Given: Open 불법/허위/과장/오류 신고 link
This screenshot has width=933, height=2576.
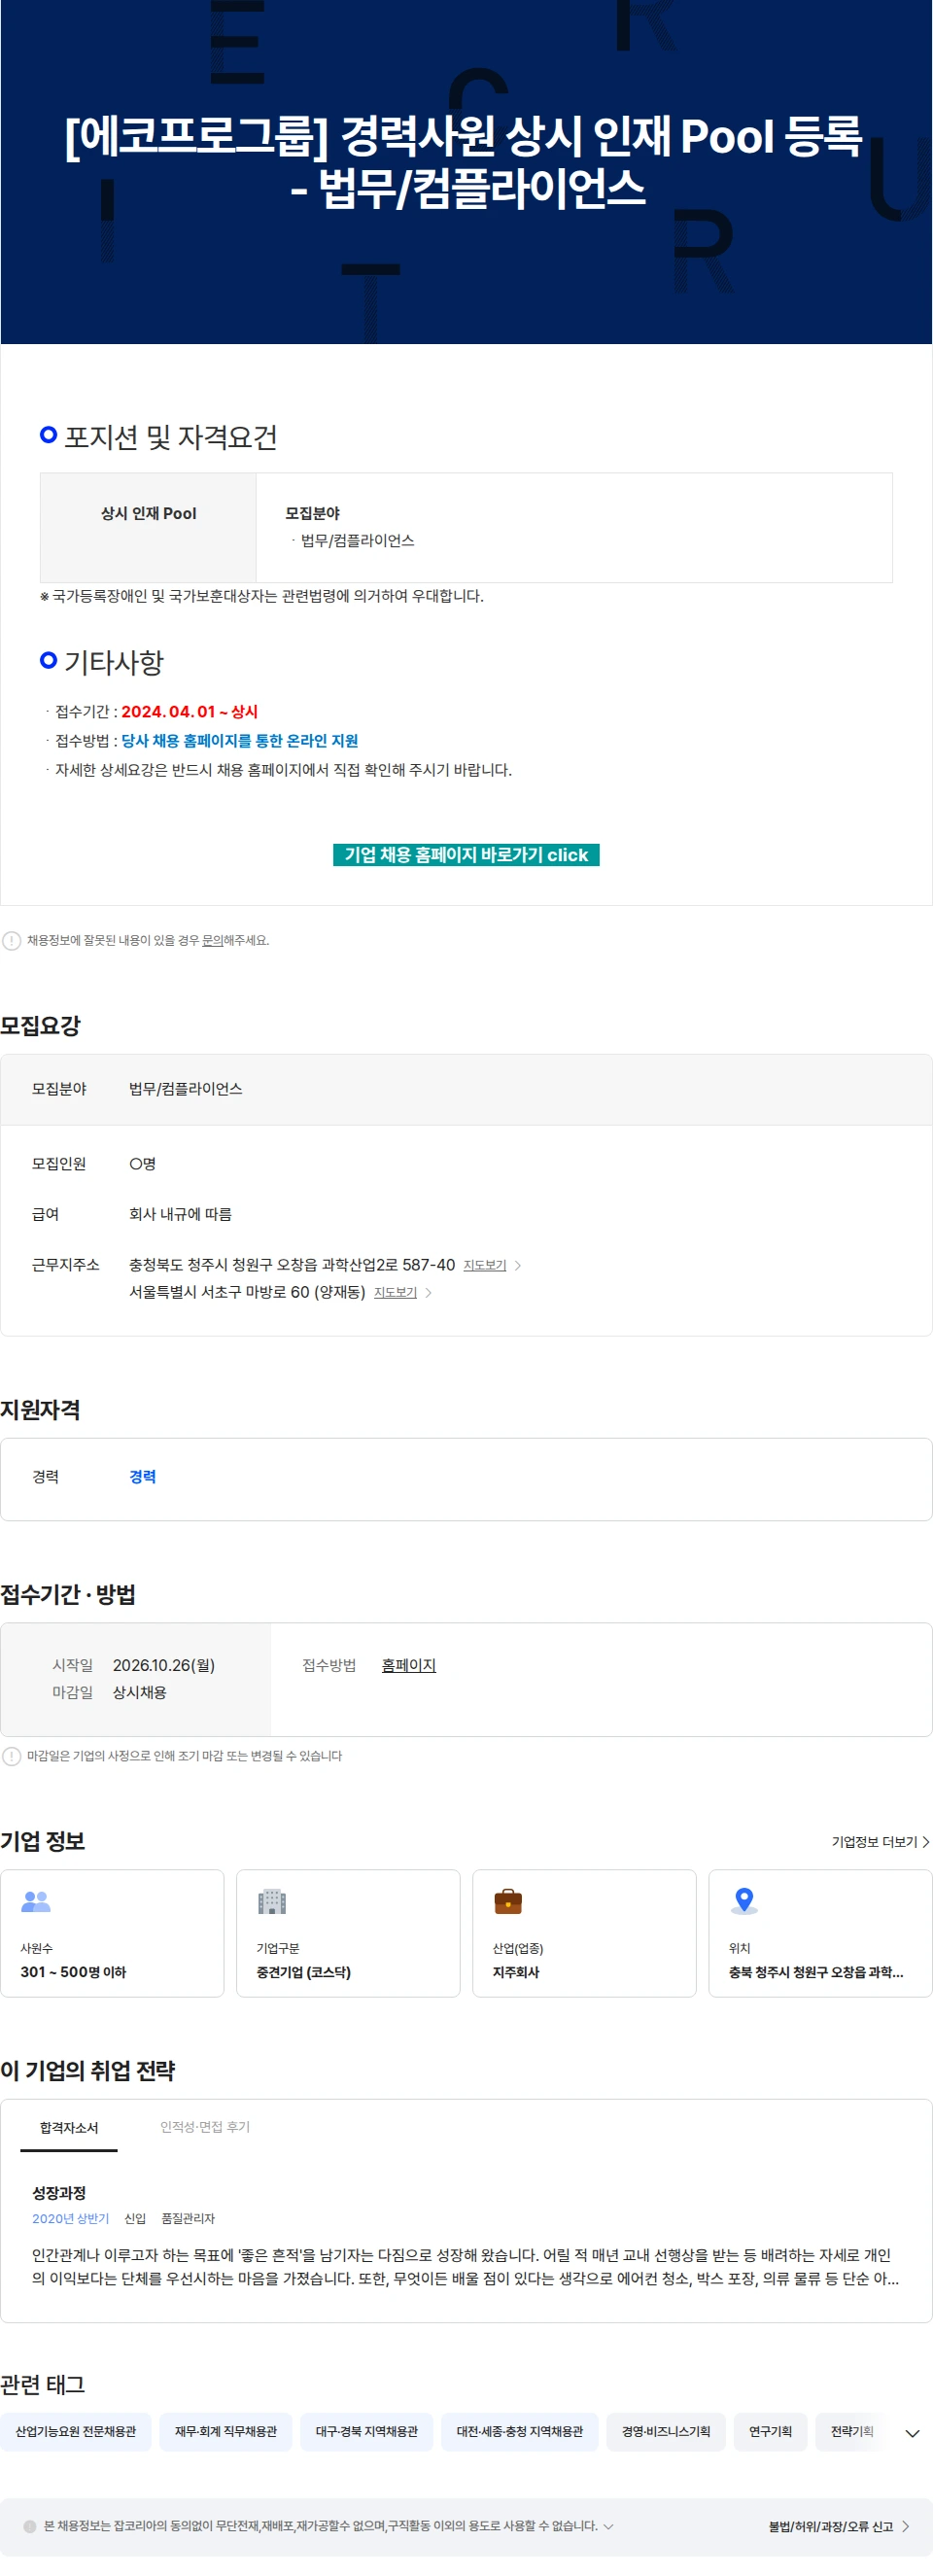Looking at the screenshot, I should pos(839,2526).
